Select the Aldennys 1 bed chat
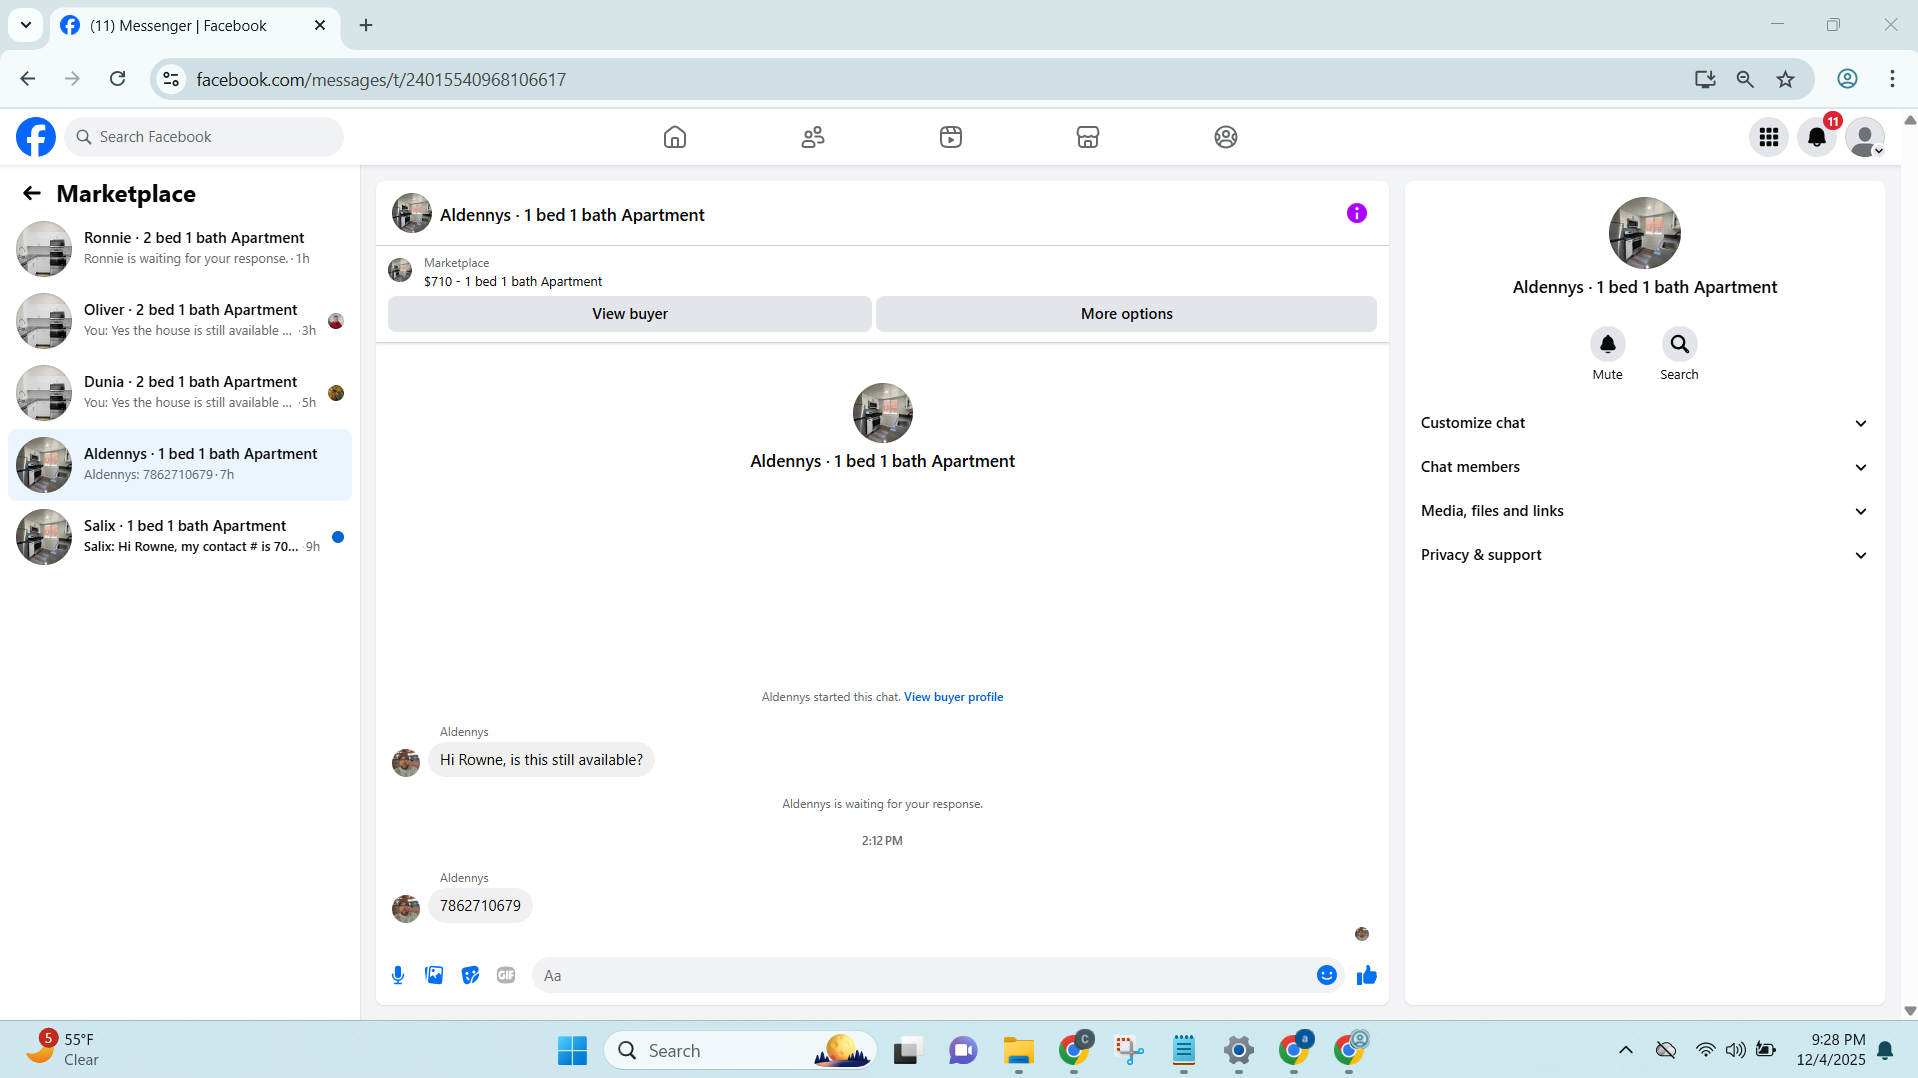 click(180, 465)
